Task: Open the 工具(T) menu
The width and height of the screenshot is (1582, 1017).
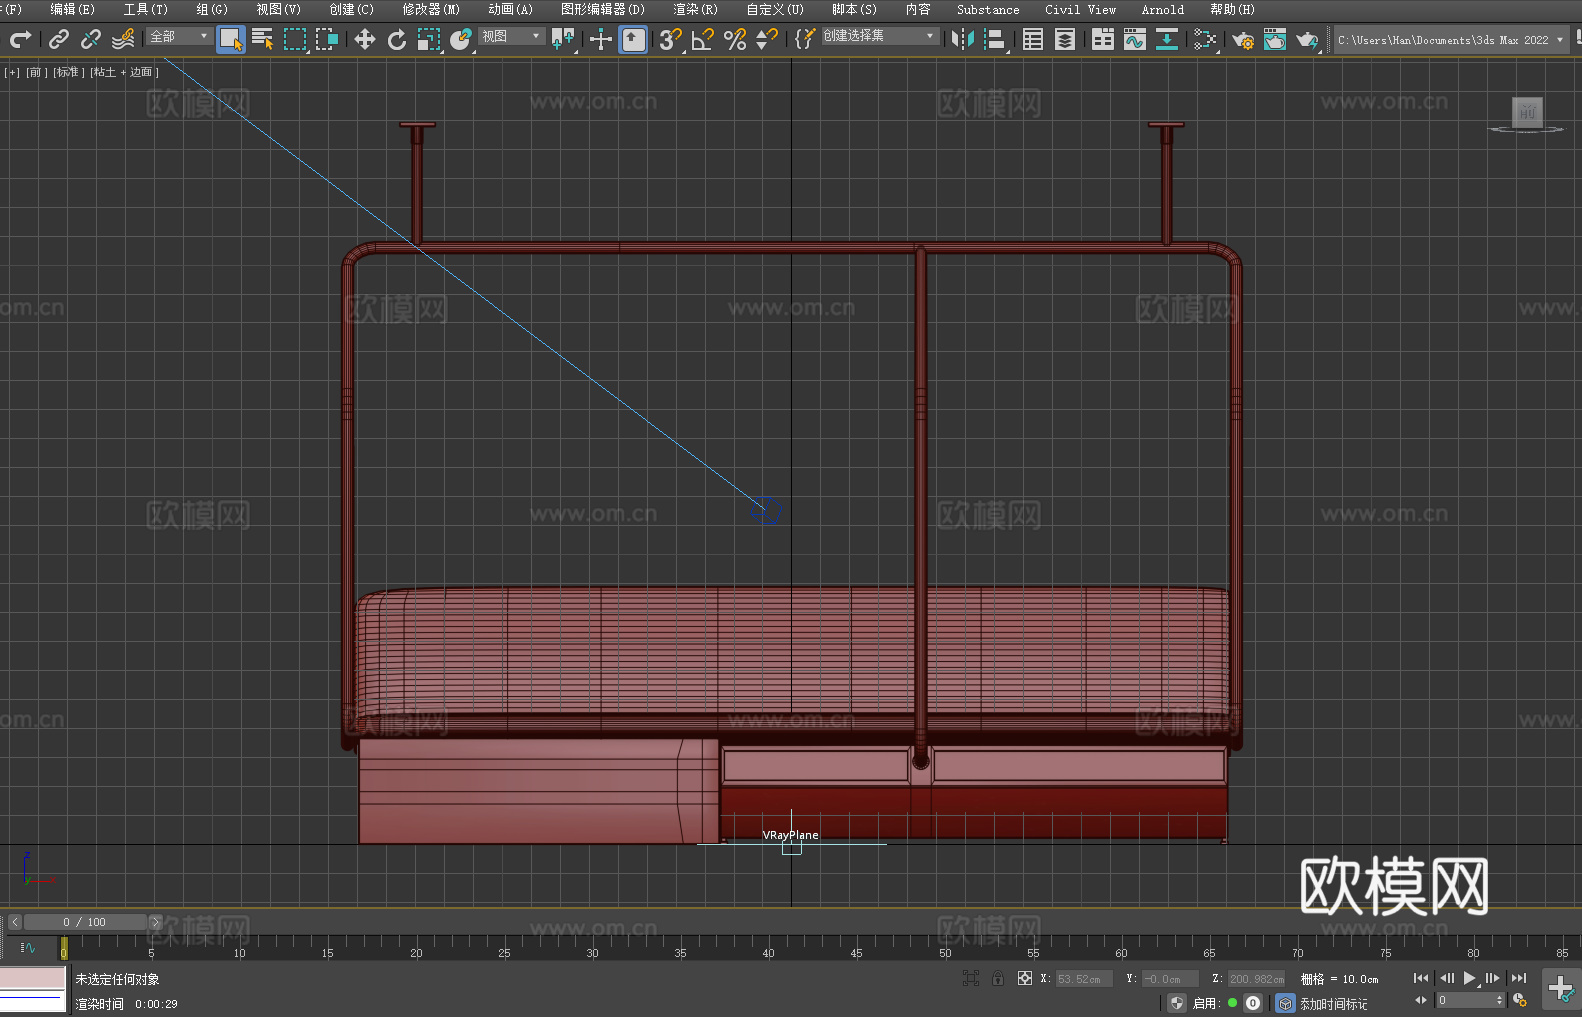Action: tap(145, 9)
